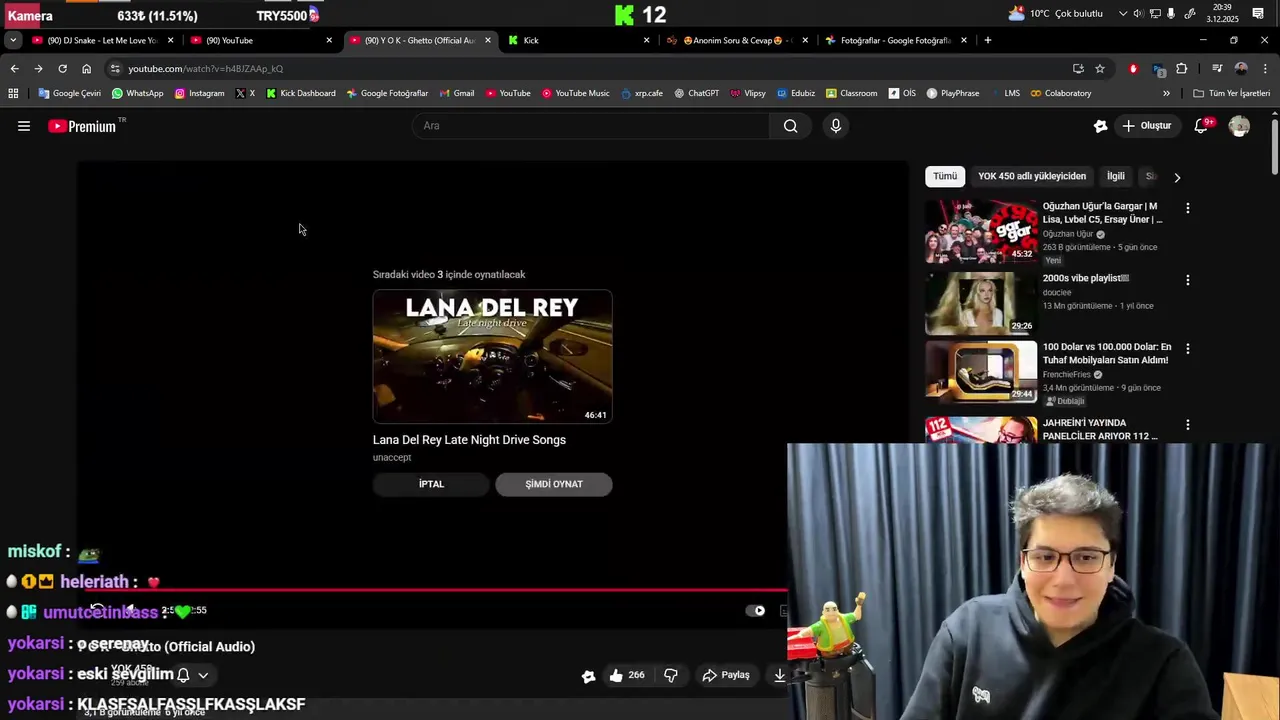The height and width of the screenshot is (720, 1280).
Task: Open the browser home page
Action: (86, 68)
